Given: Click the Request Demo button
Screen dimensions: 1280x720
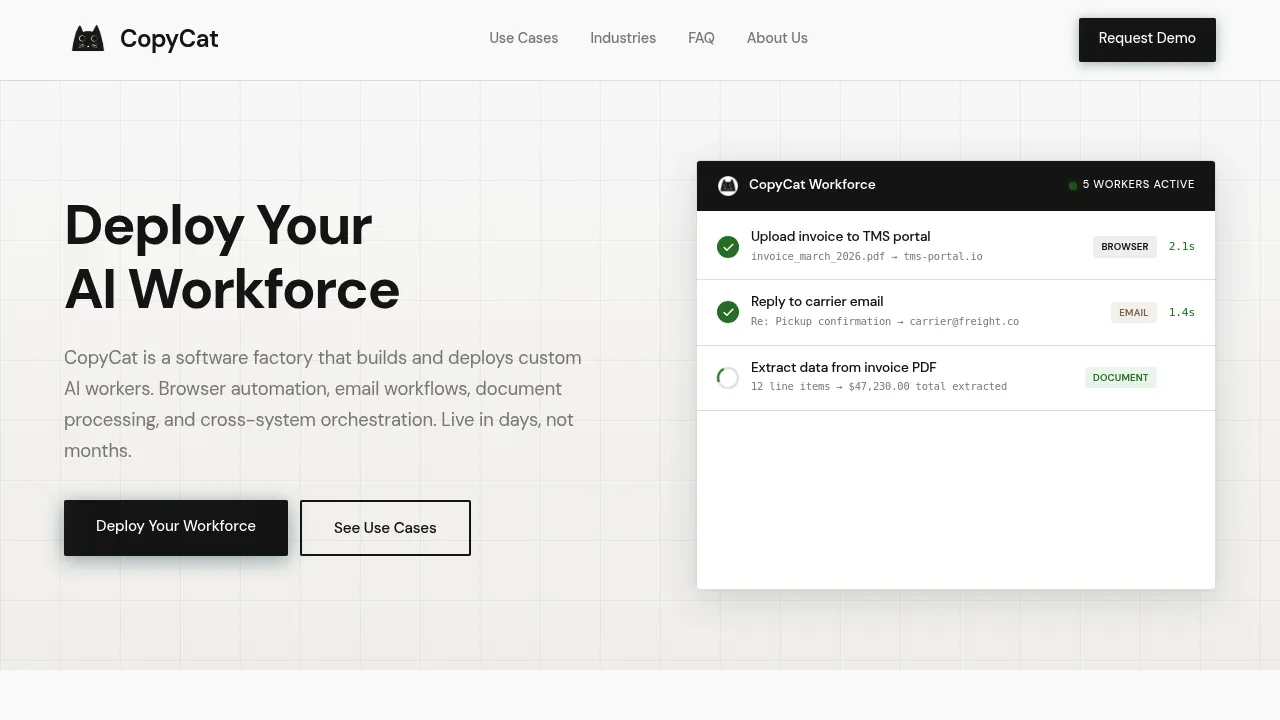Looking at the screenshot, I should tap(1147, 39).
